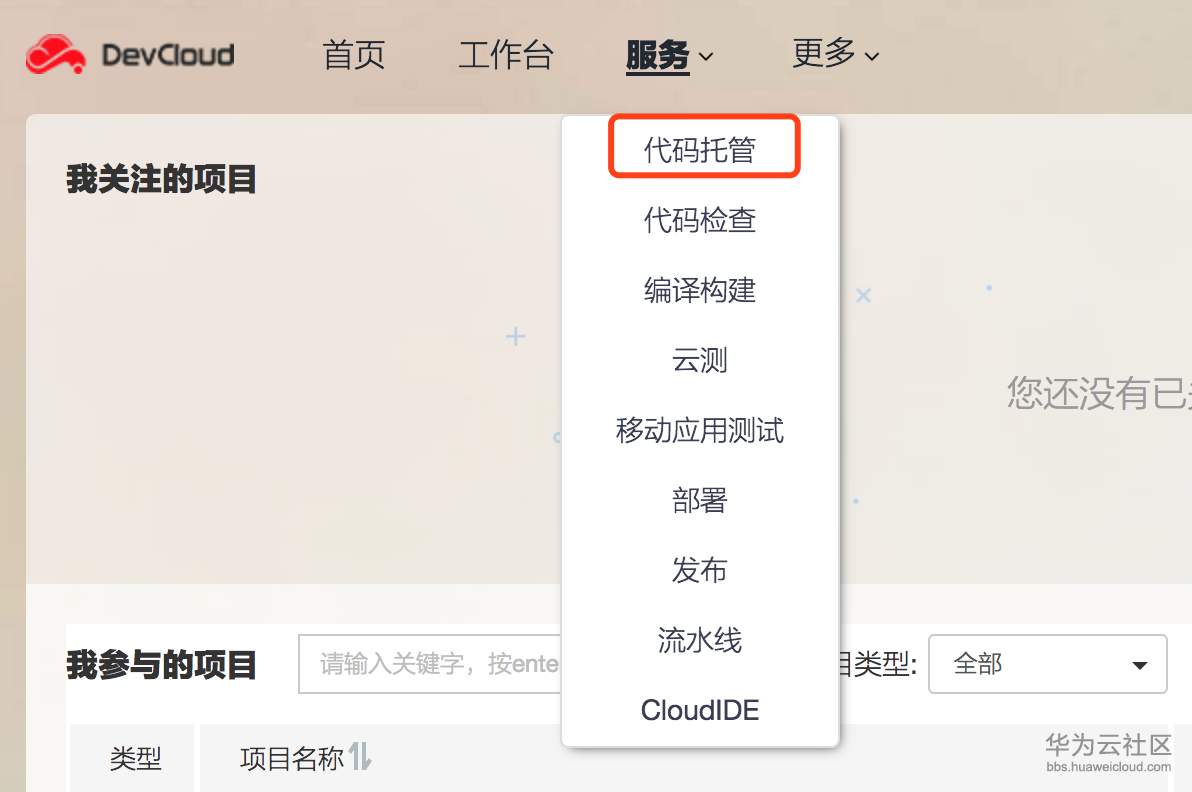
Task: Select 发布 in the services list
Action: [x=700, y=570]
